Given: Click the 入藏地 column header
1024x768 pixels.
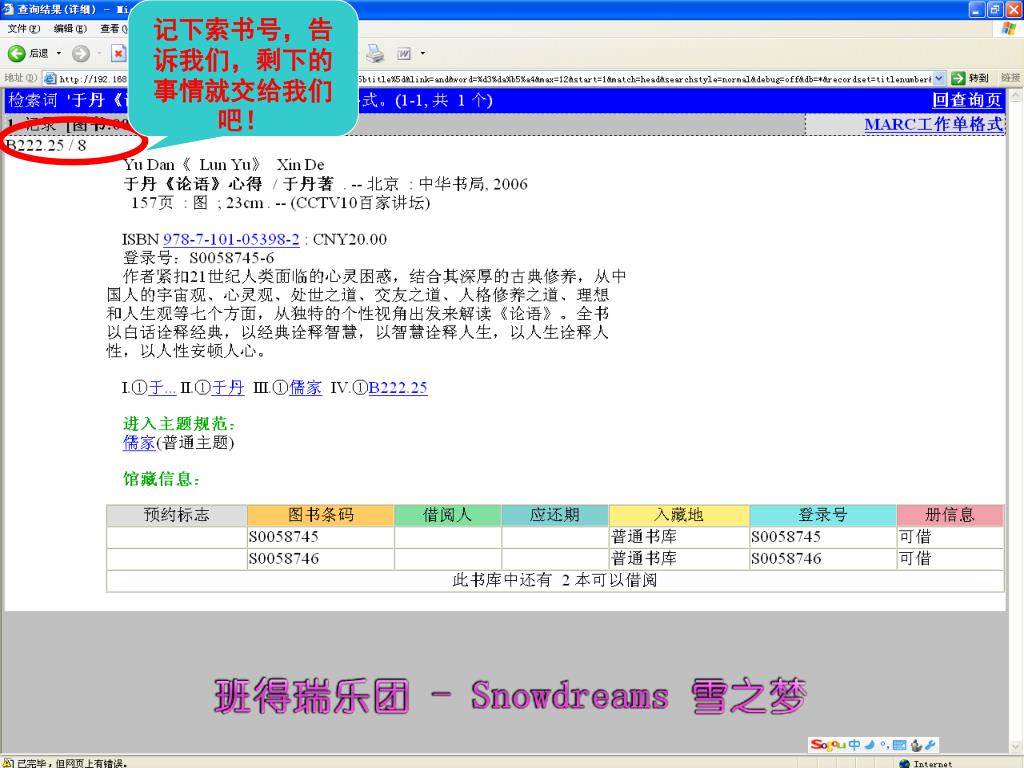Looking at the screenshot, I should 679,515.
